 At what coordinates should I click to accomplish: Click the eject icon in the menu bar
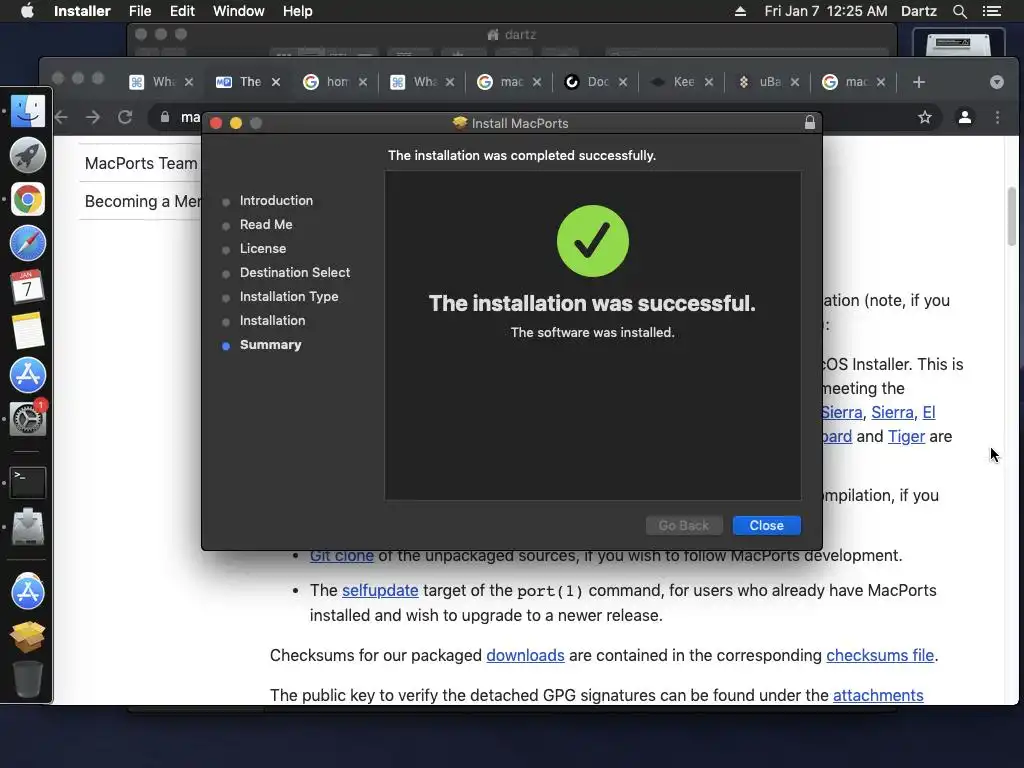(x=740, y=11)
